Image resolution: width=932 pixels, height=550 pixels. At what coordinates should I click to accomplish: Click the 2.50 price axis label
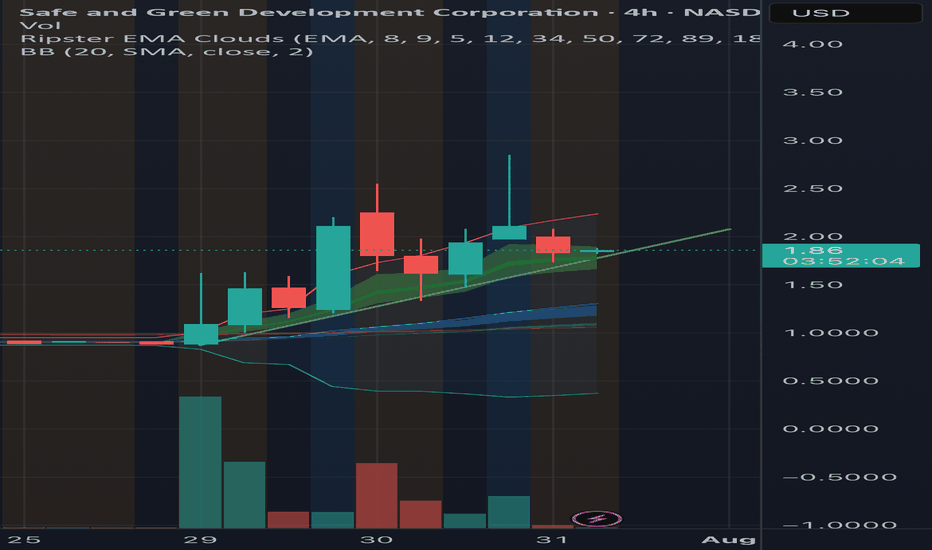(x=813, y=188)
